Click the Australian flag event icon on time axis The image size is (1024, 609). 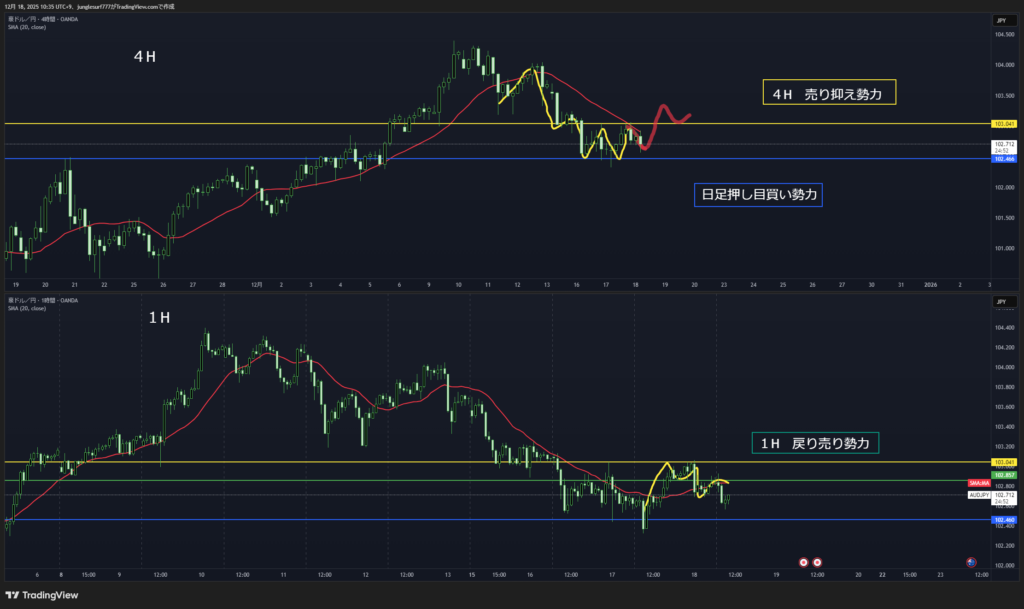click(x=970, y=562)
